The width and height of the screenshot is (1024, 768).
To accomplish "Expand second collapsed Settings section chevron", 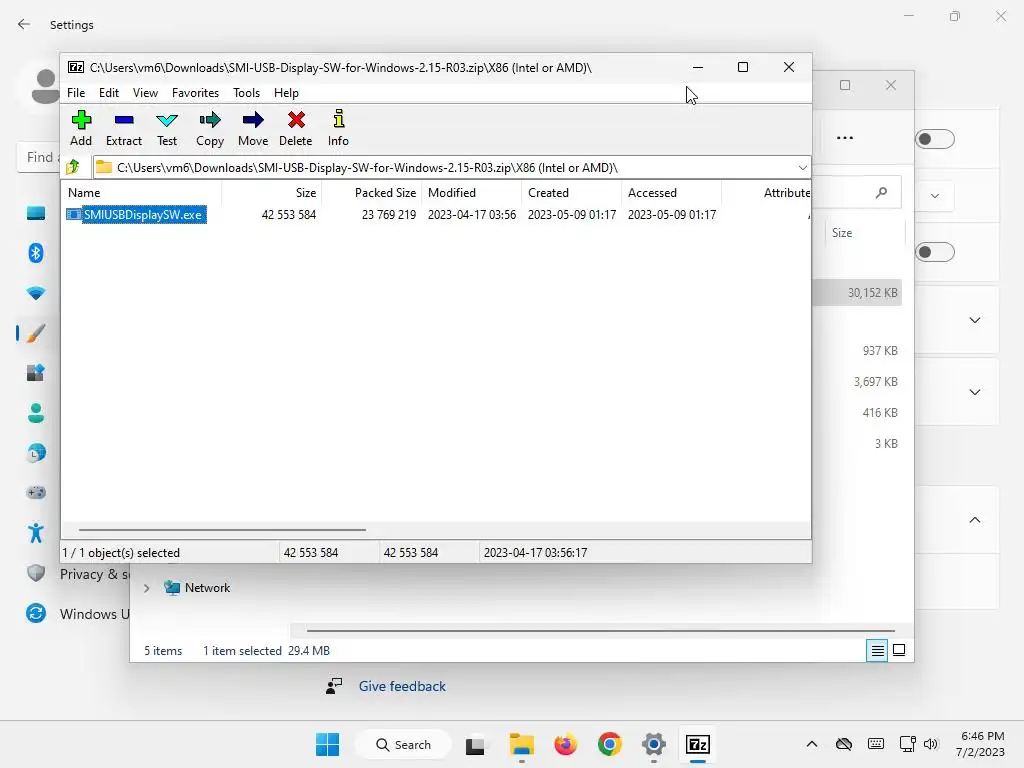I will point(975,392).
